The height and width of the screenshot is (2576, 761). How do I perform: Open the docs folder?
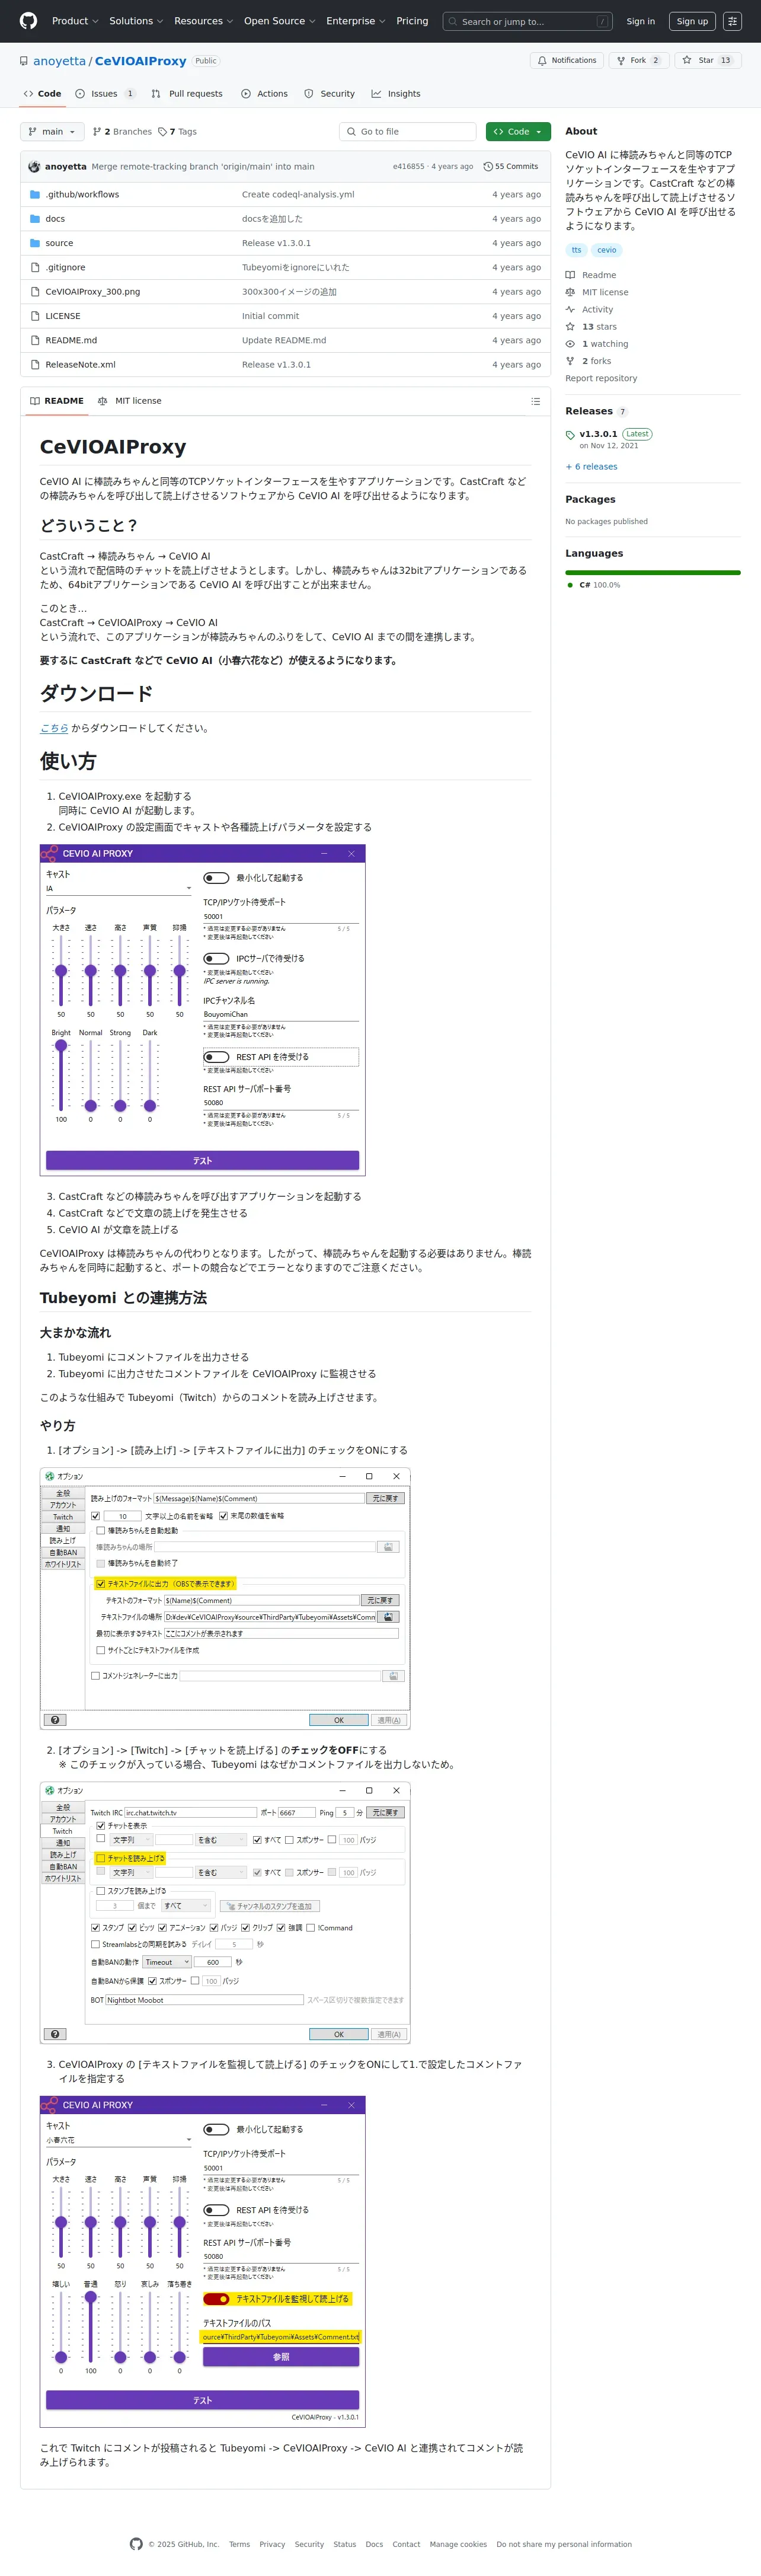55,219
